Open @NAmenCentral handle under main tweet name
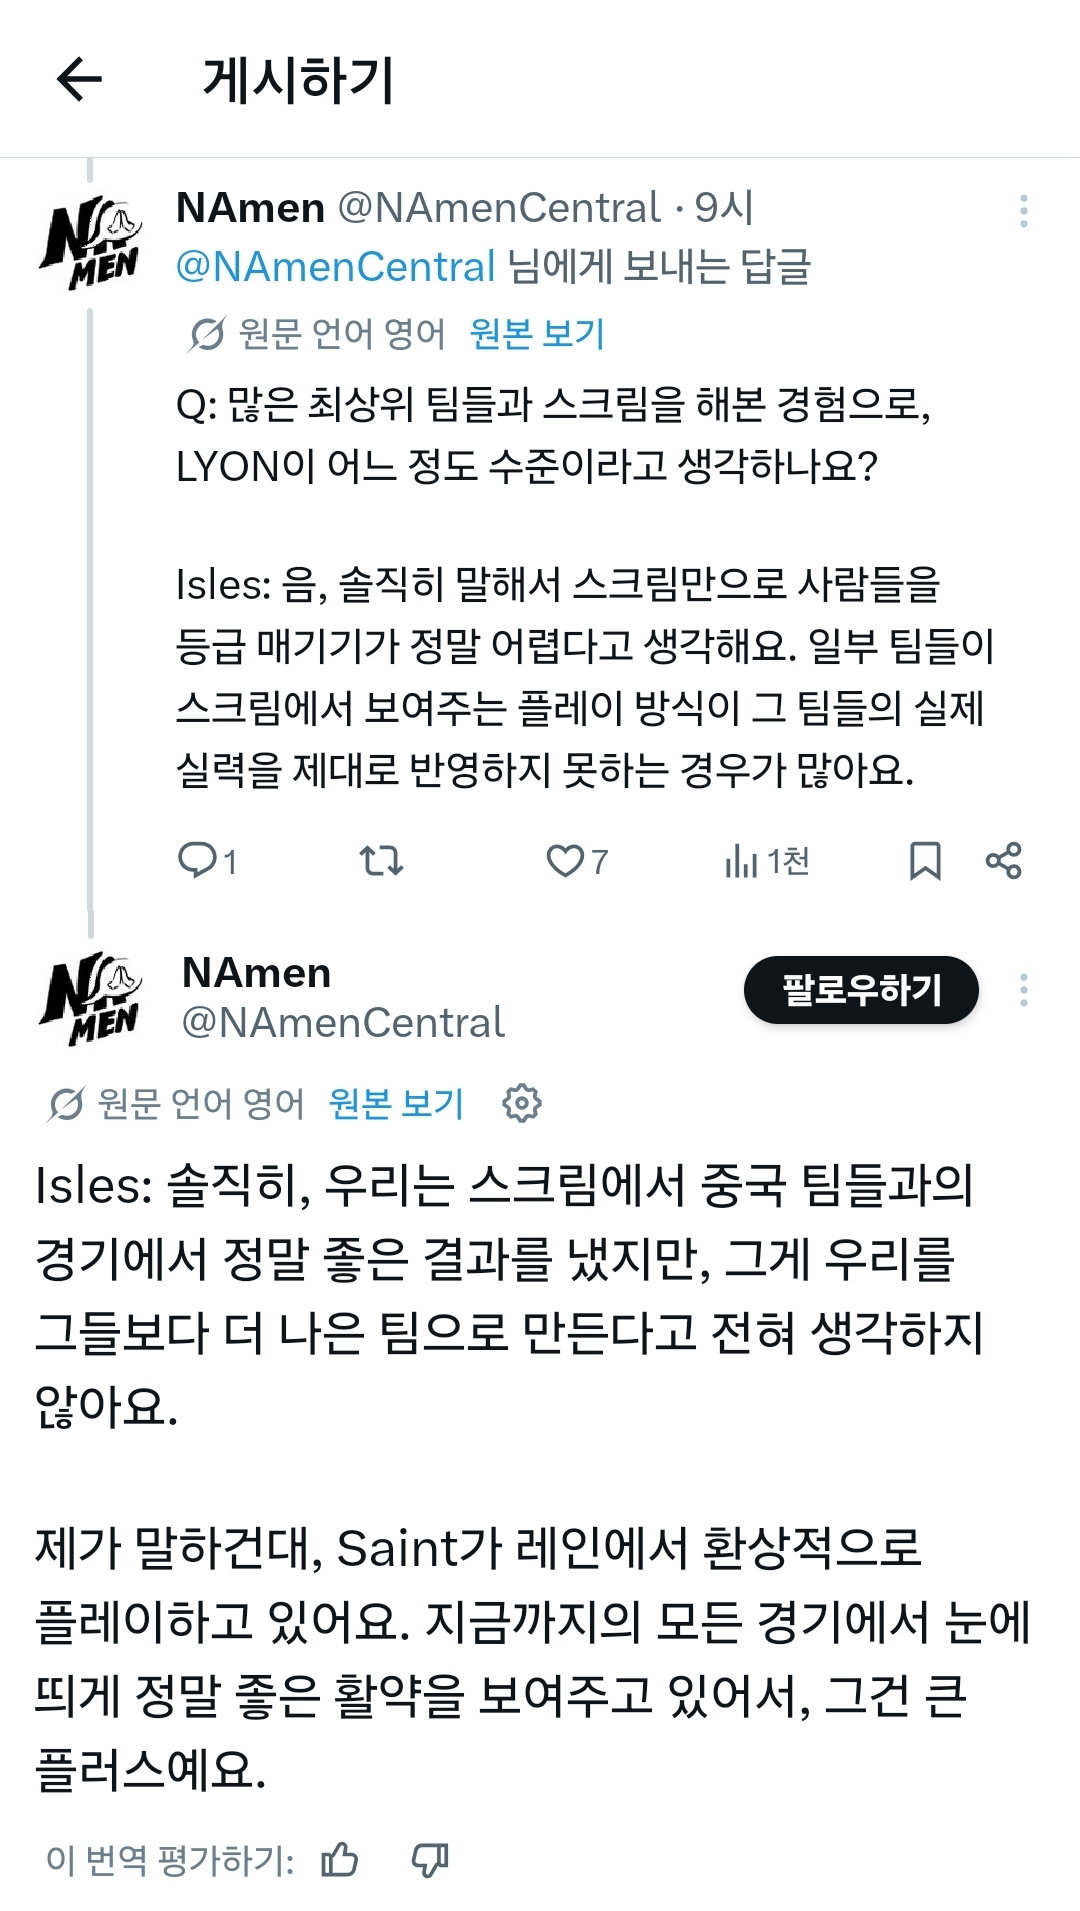Viewport: 1080px width, 1911px height. (343, 1022)
